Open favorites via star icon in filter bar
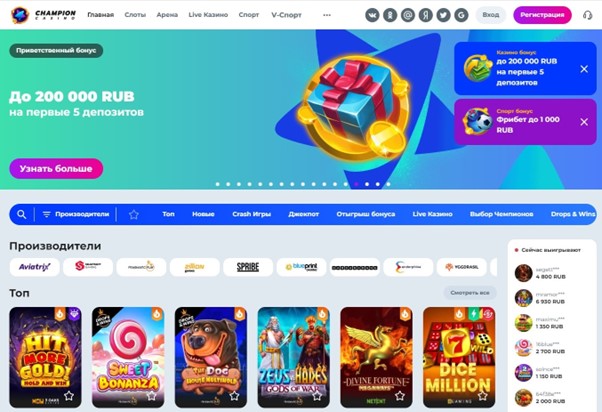 134,214
